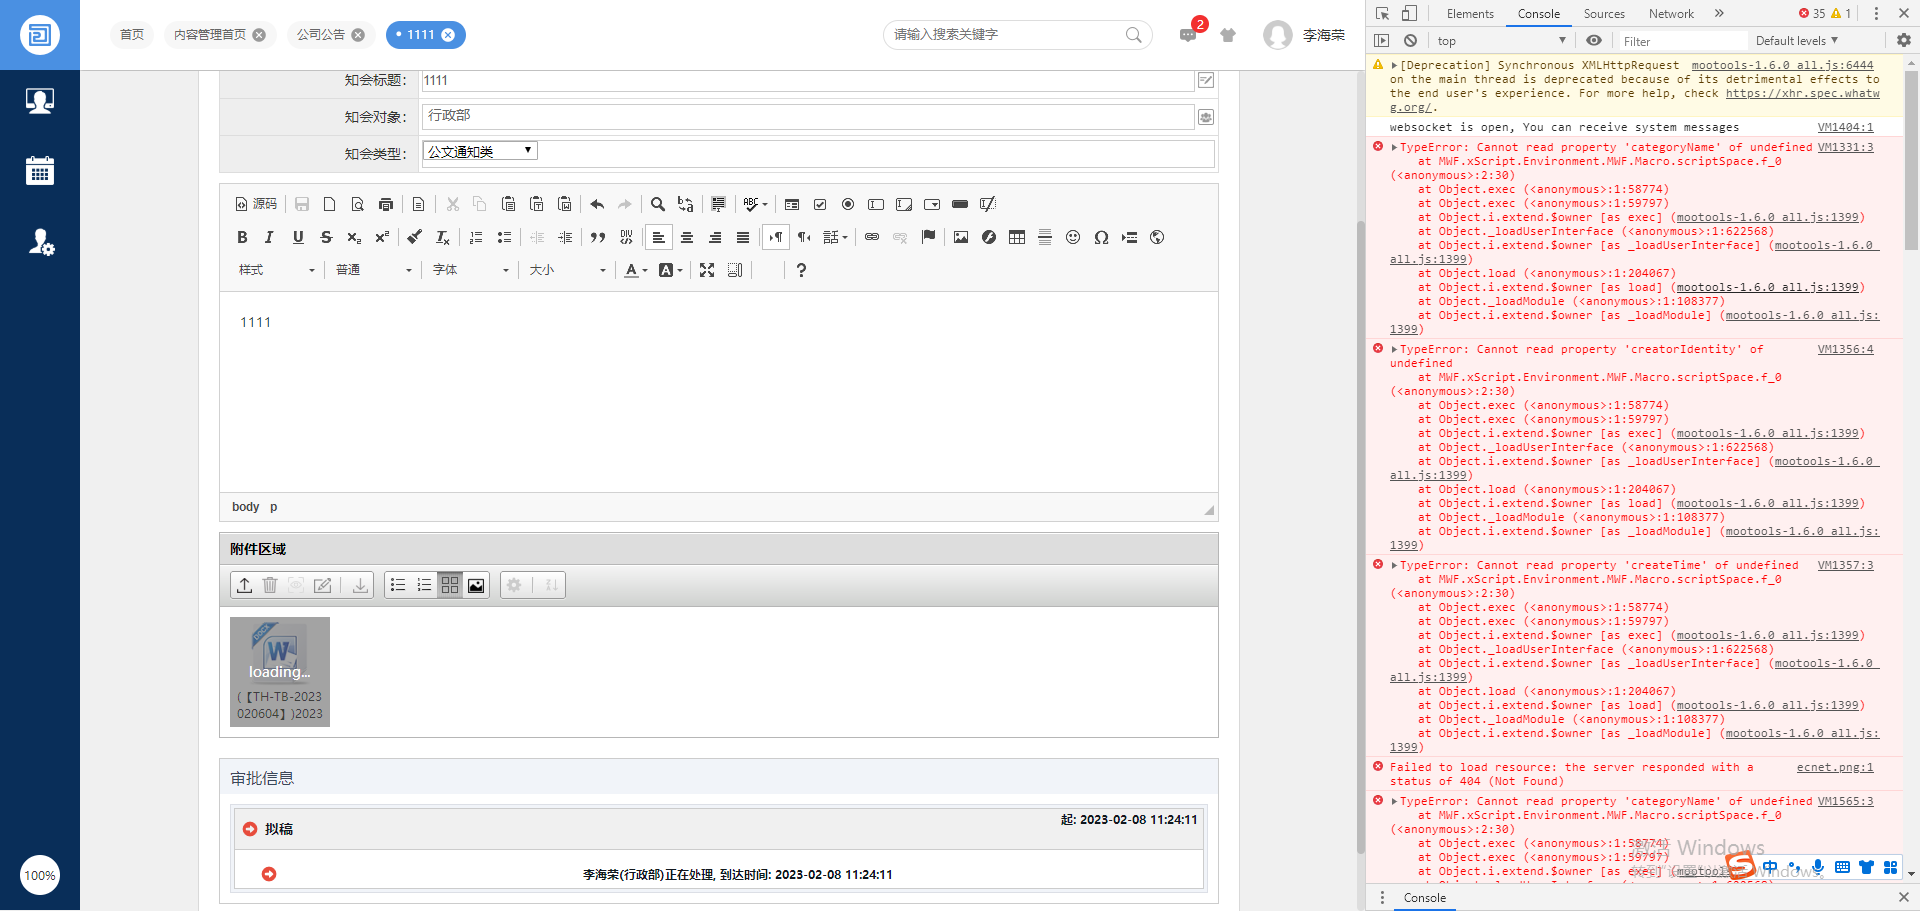Insert a numbered list
The height and width of the screenshot is (911, 1920).
pyautogui.click(x=476, y=237)
